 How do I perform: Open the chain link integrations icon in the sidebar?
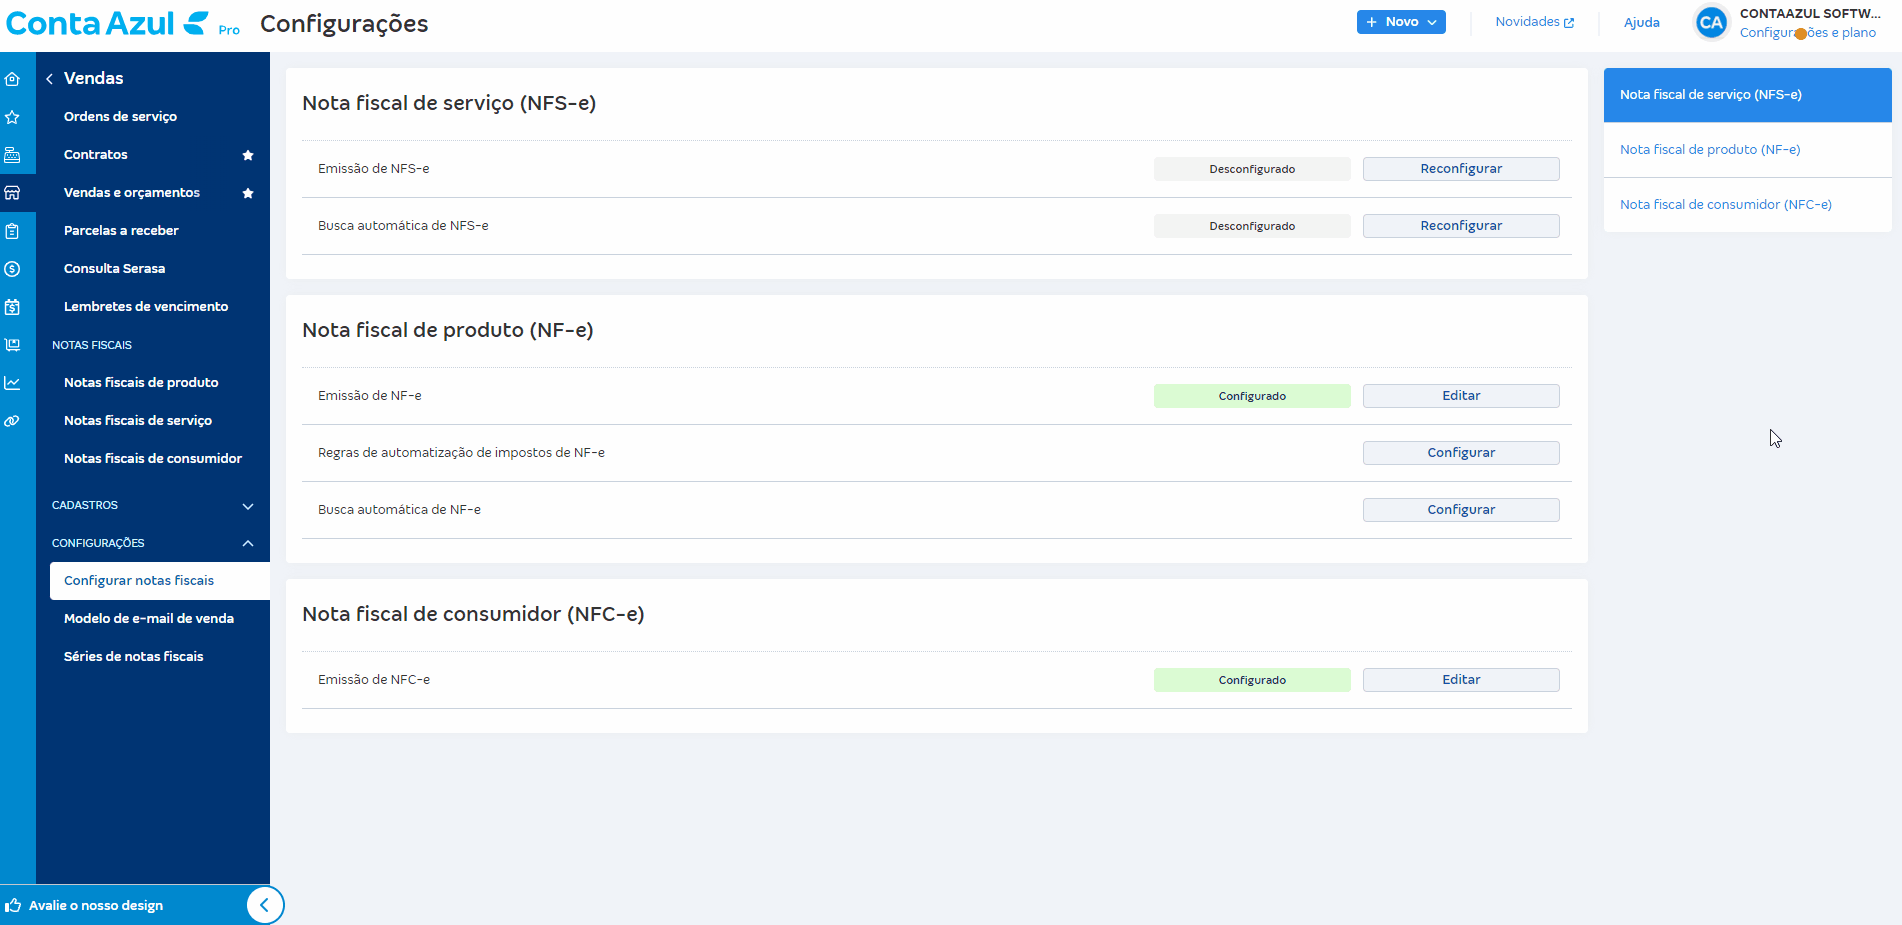[x=12, y=421]
